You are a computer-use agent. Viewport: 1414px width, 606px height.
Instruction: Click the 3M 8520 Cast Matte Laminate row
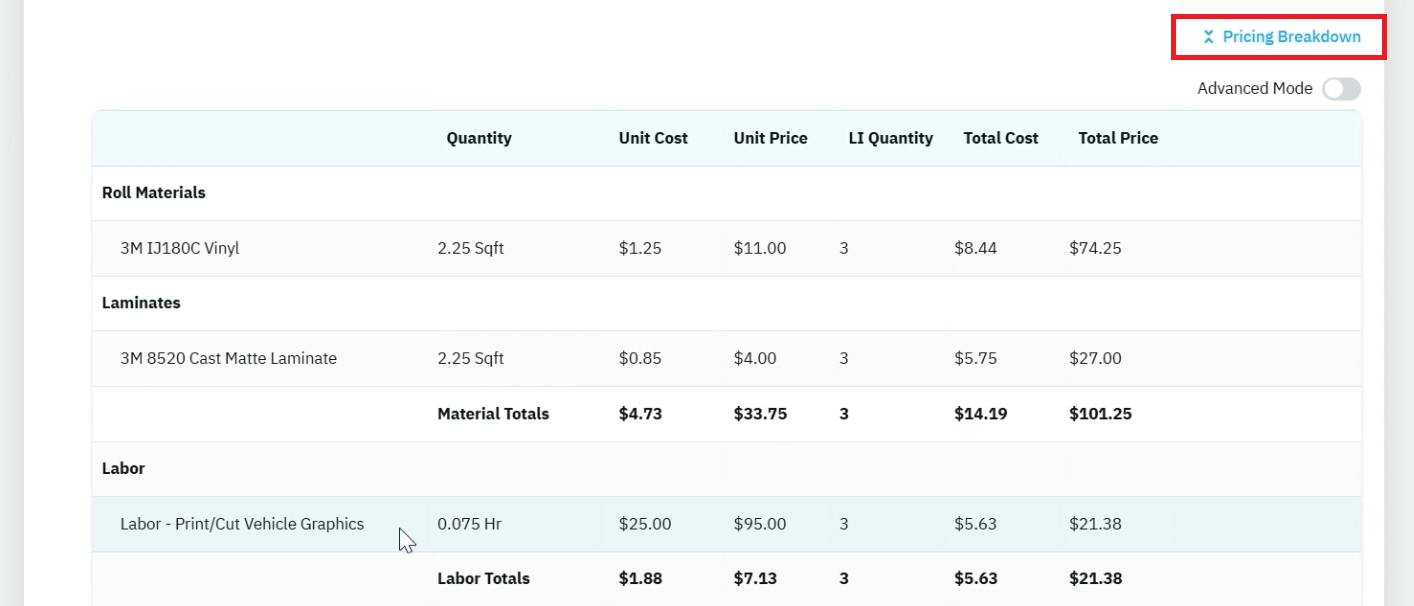727,358
